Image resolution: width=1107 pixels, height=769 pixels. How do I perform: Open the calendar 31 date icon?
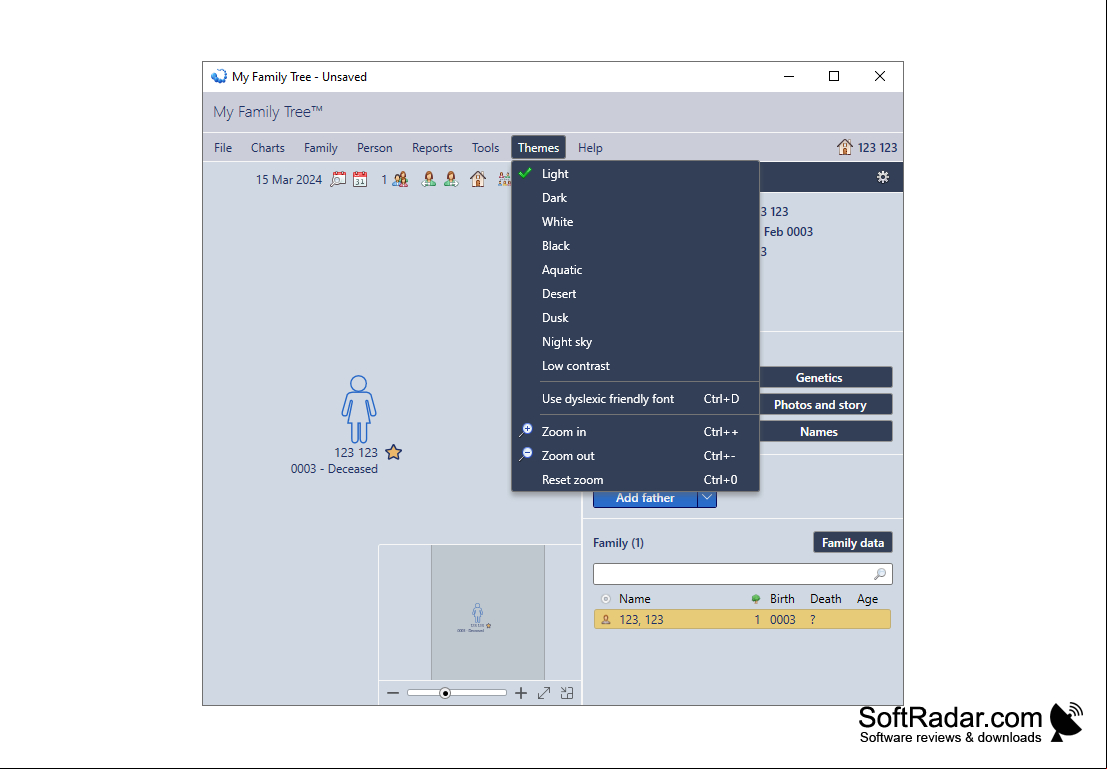tap(360, 179)
